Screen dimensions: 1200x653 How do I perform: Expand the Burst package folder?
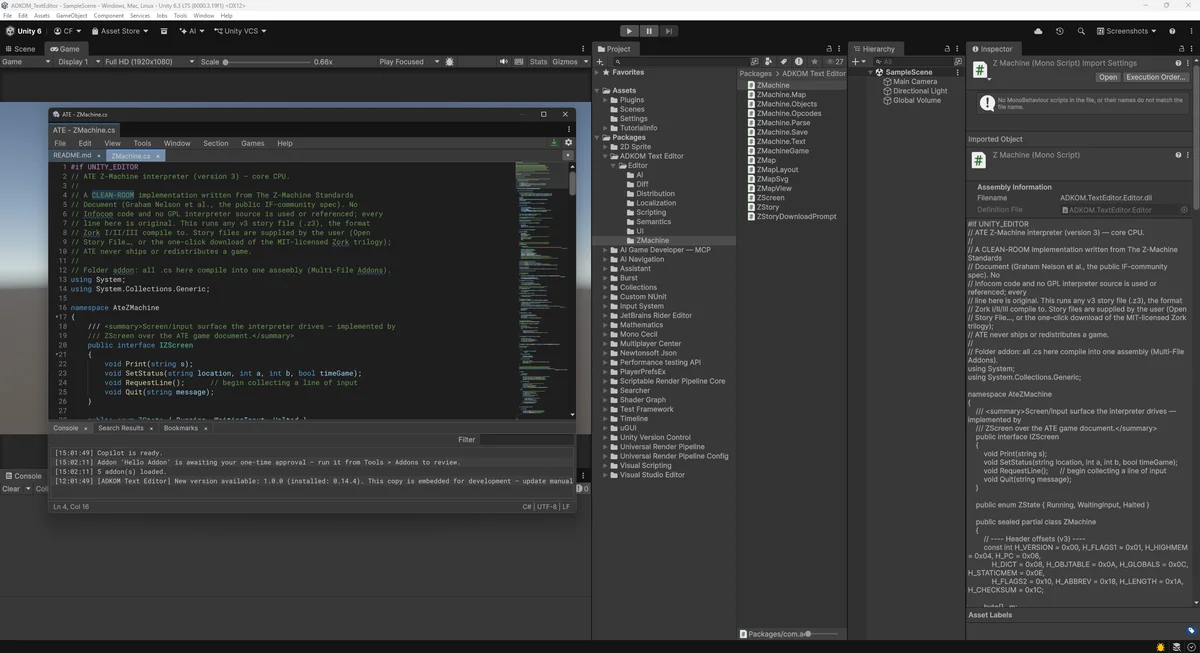click(x=606, y=278)
